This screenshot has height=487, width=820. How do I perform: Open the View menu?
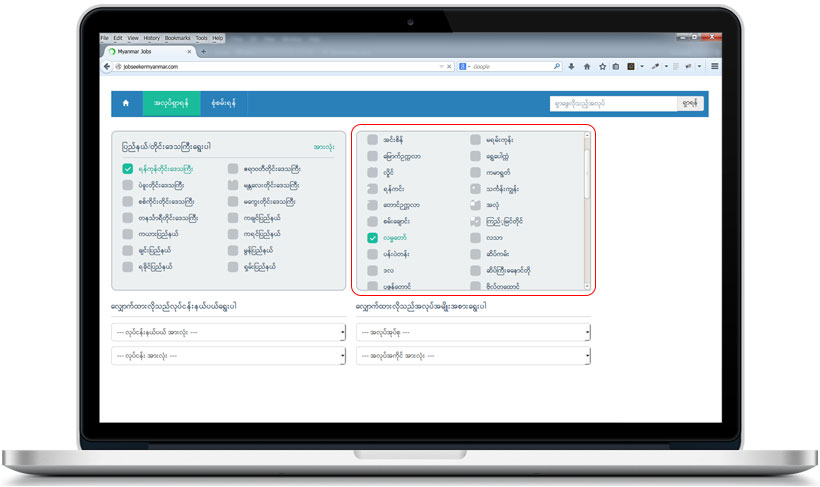coord(133,38)
